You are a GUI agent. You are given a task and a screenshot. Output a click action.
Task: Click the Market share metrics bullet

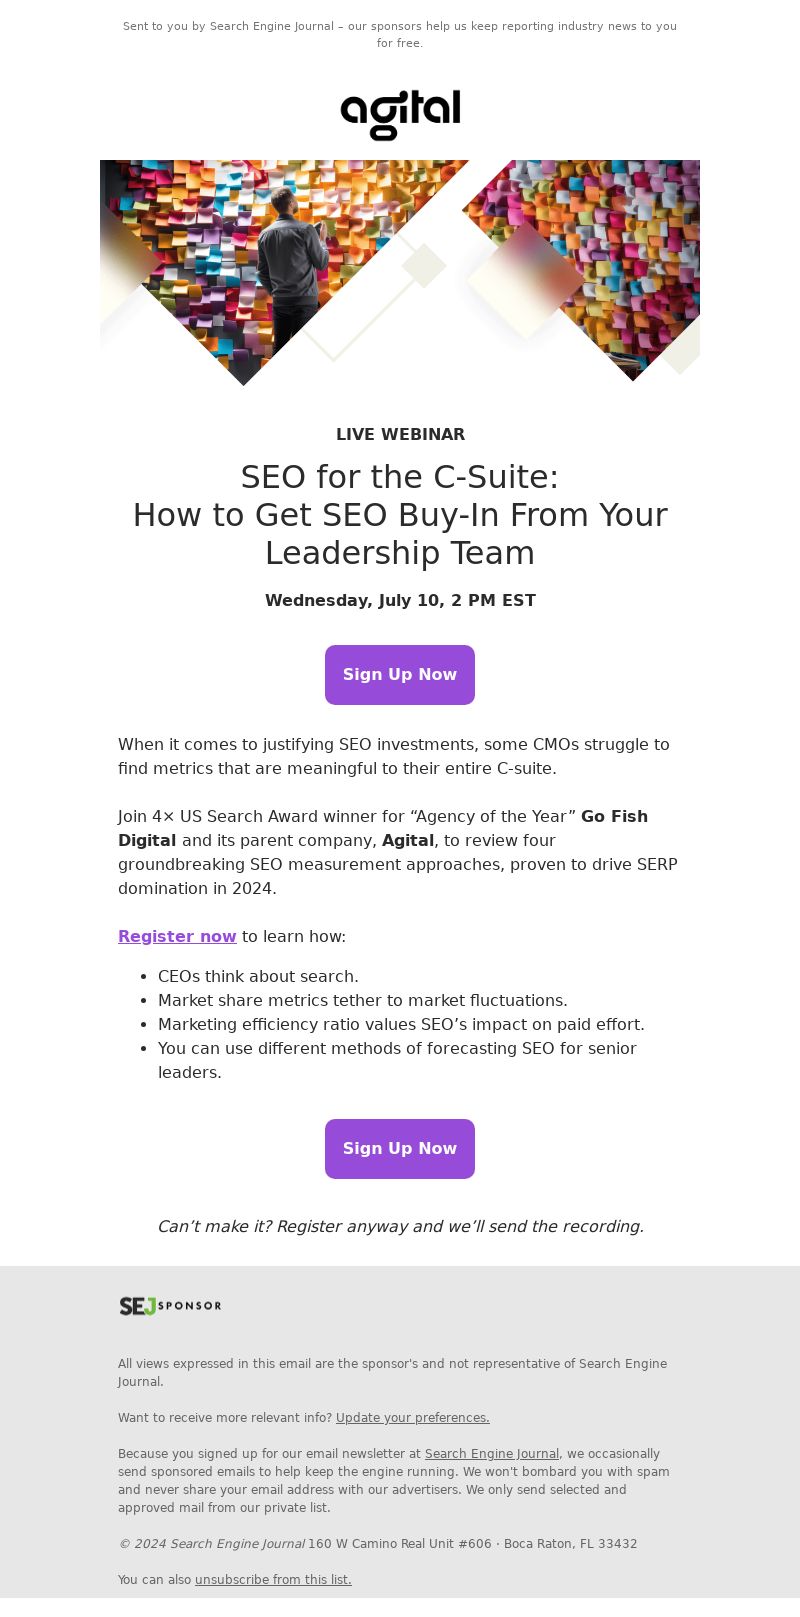[363, 1001]
